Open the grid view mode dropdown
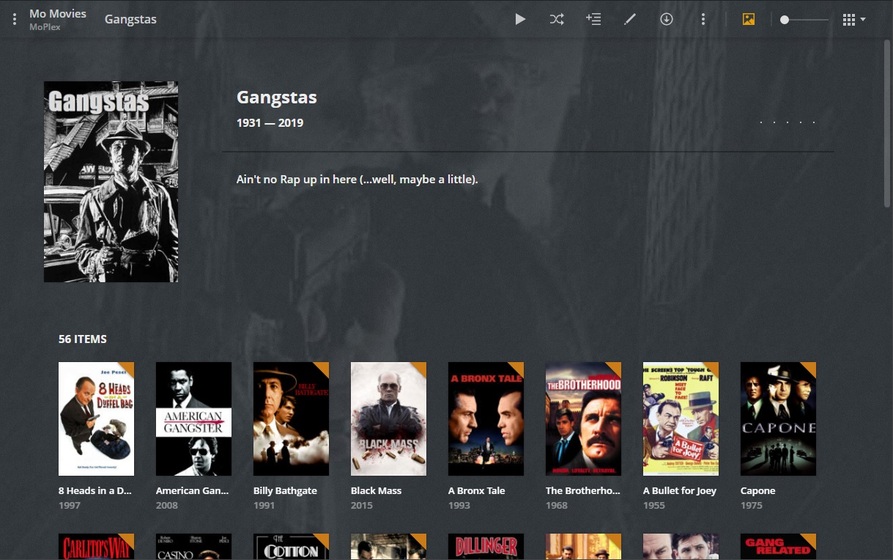 pyautogui.click(x=854, y=20)
